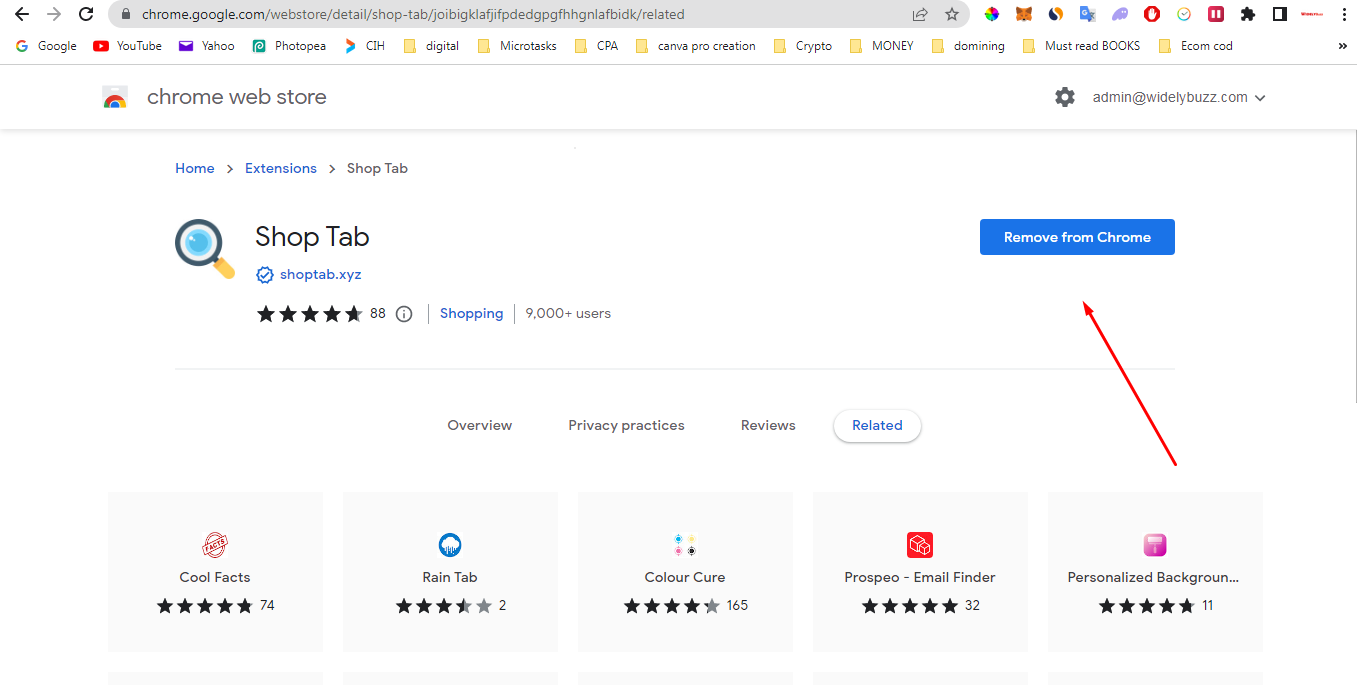Open the YouTube bookmark
The image size is (1357, 685).
[x=127, y=46]
